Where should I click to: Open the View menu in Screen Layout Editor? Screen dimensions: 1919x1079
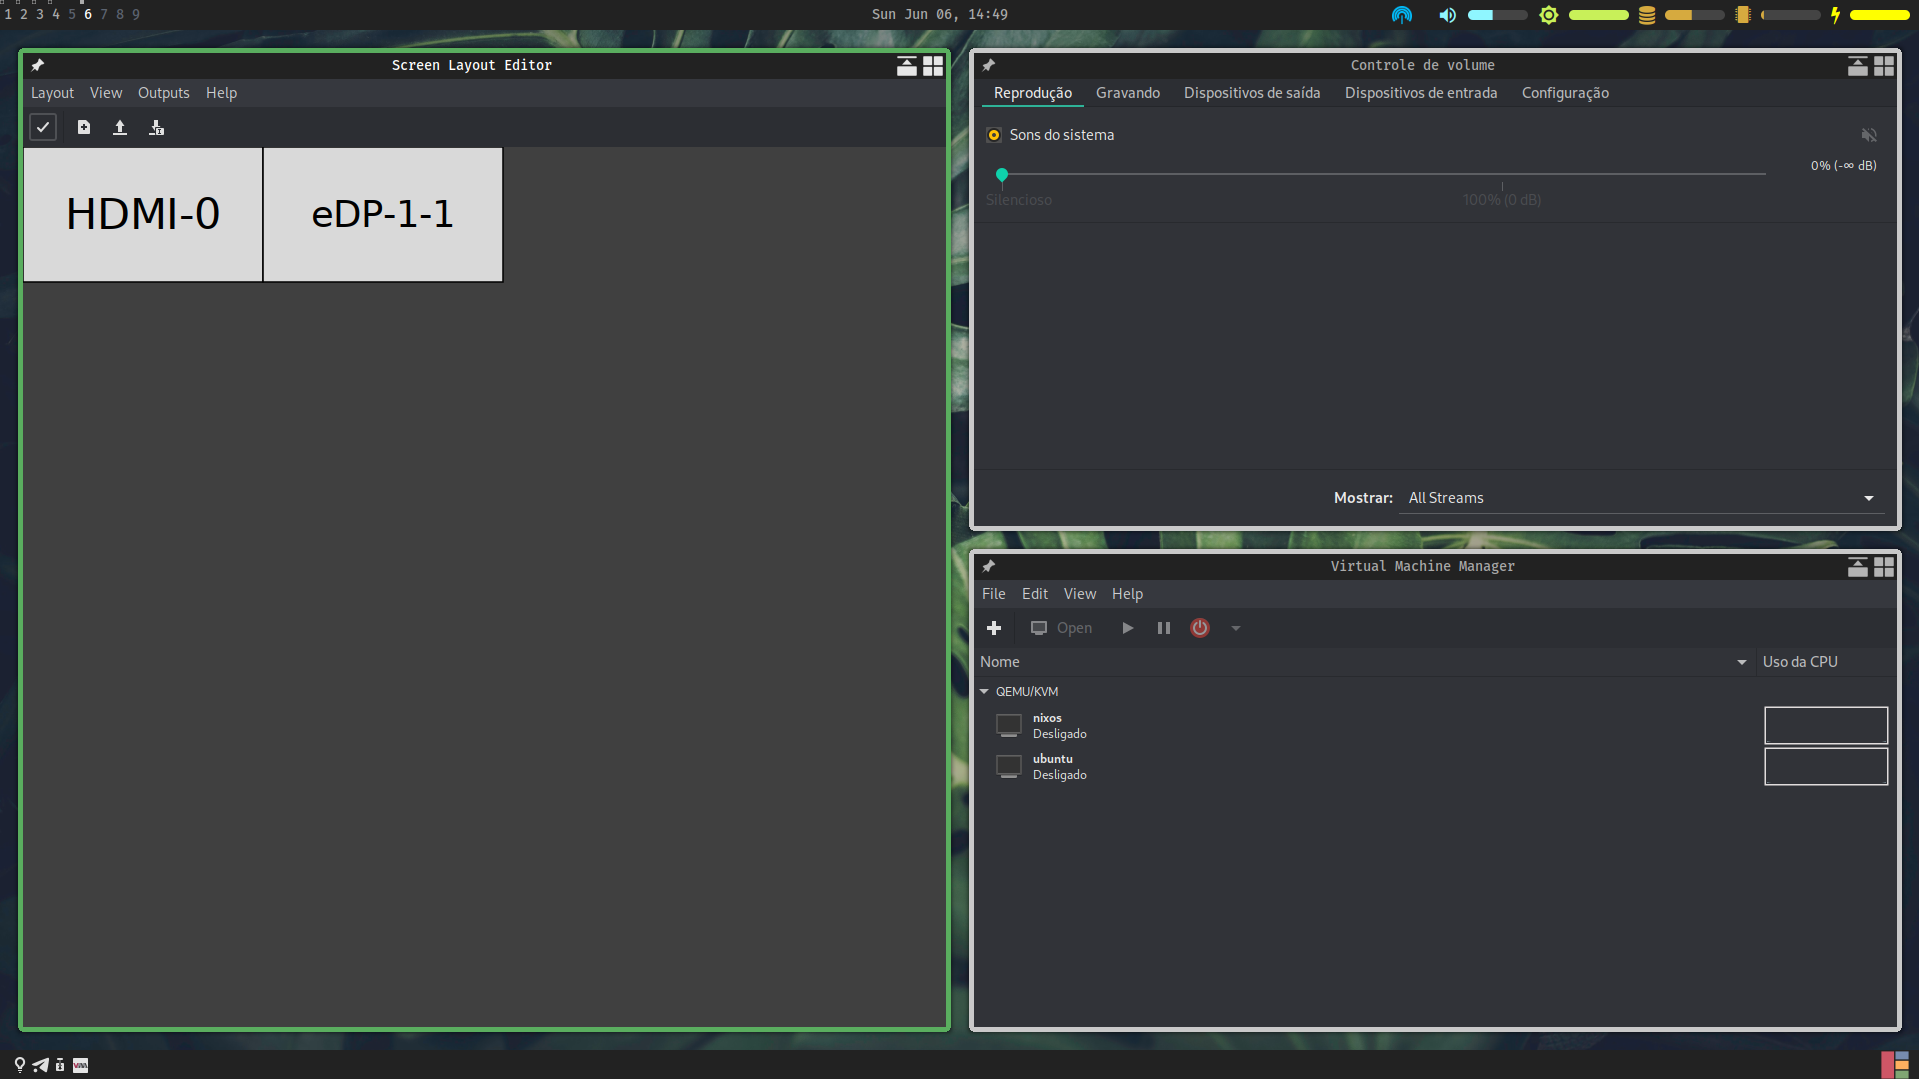point(106,93)
